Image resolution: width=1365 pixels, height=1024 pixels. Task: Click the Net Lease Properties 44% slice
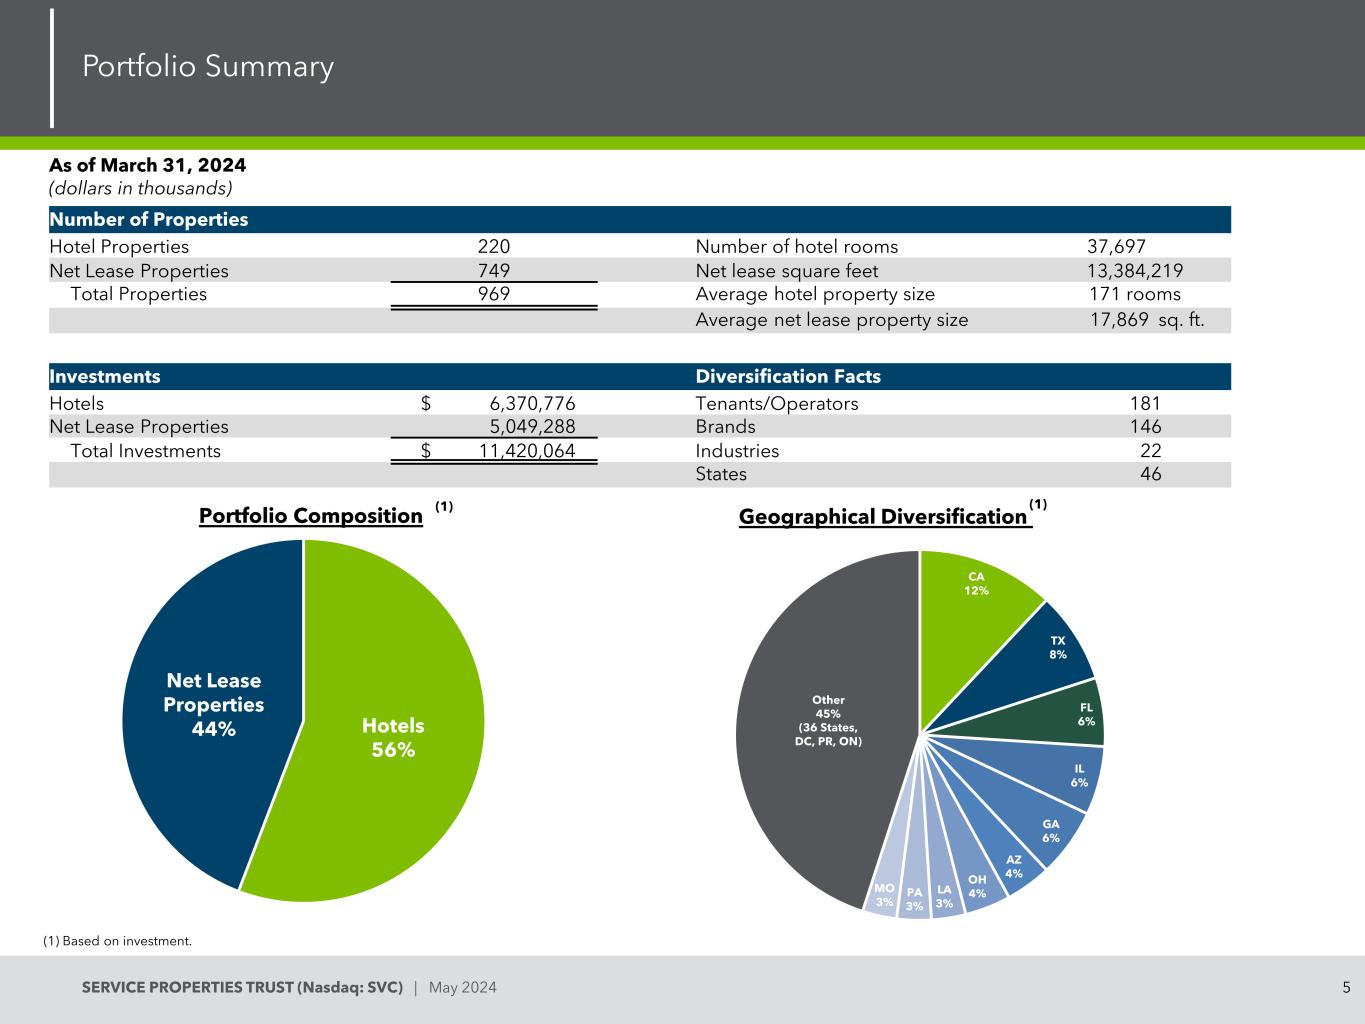pyautogui.click(x=213, y=704)
